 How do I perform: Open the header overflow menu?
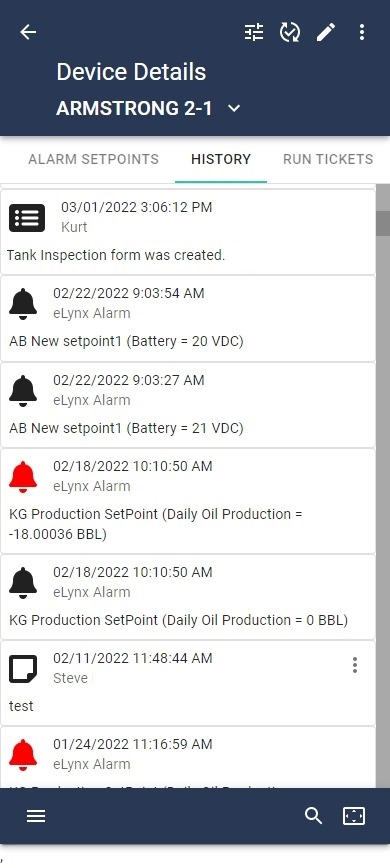[x=362, y=32]
